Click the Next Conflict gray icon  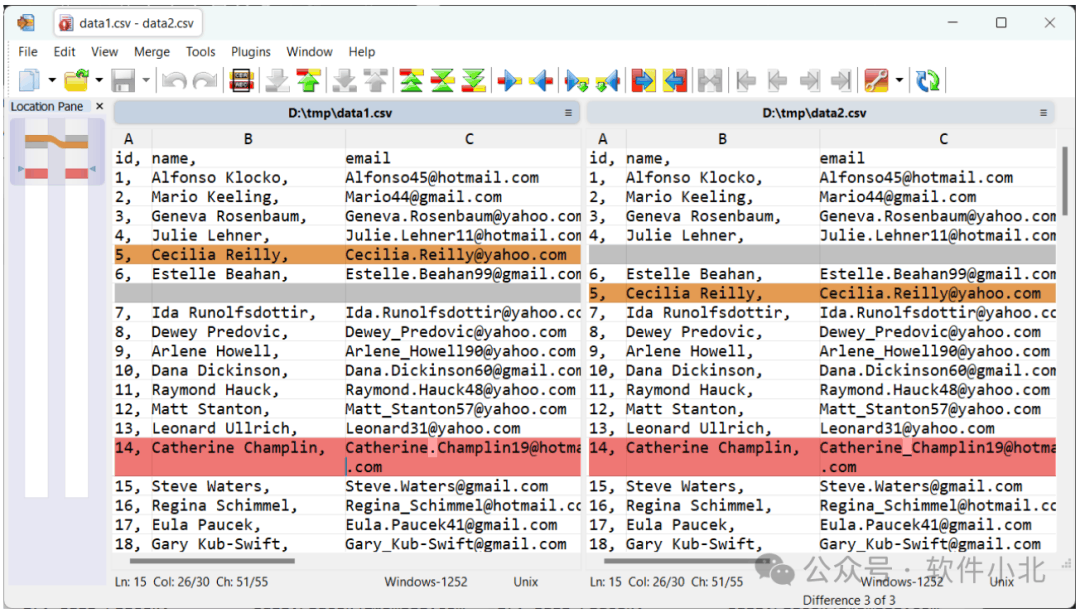point(344,81)
